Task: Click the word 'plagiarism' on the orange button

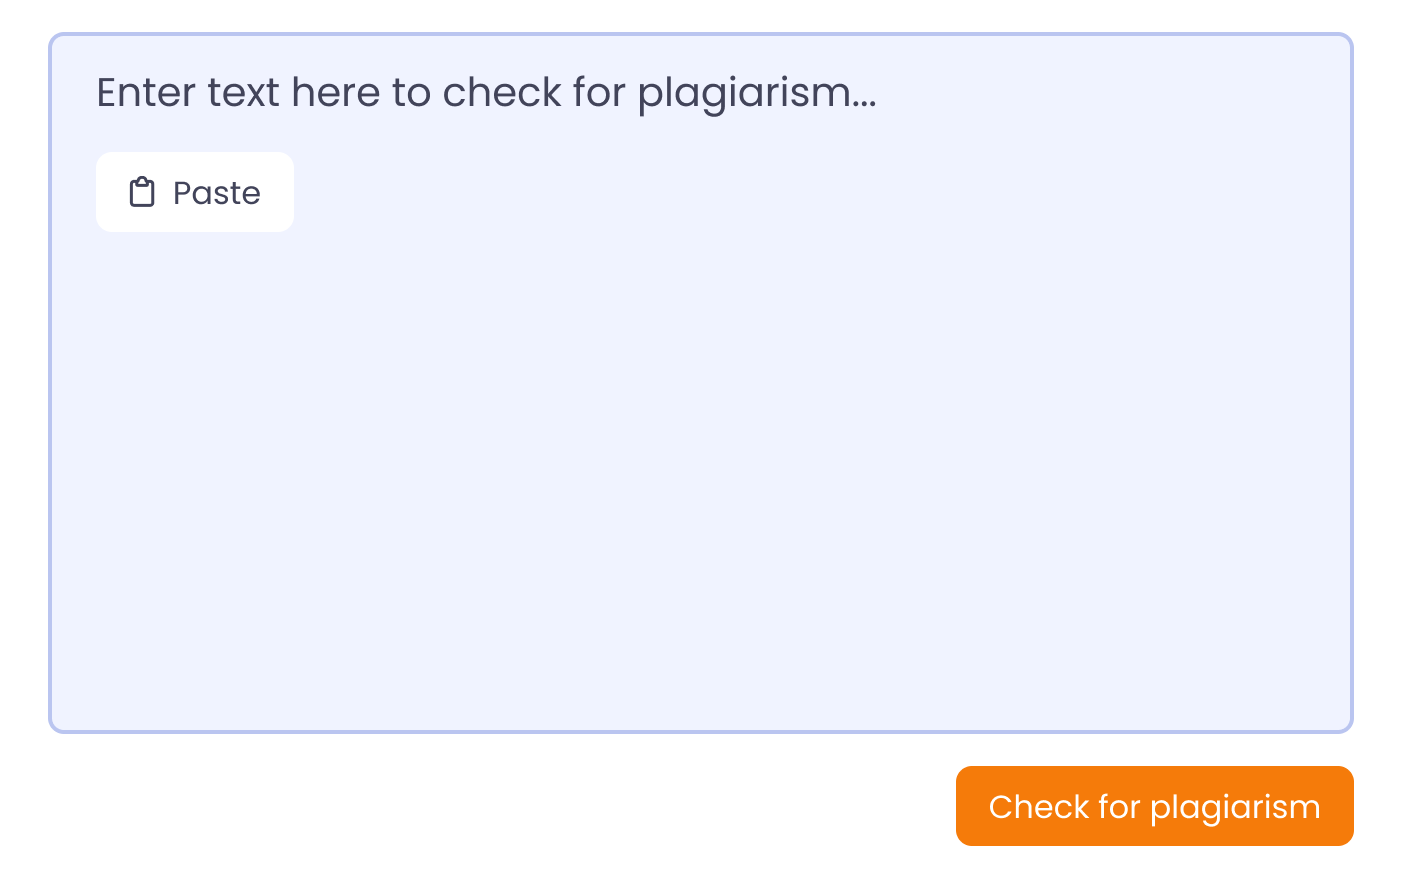Action: [1235, 808]
